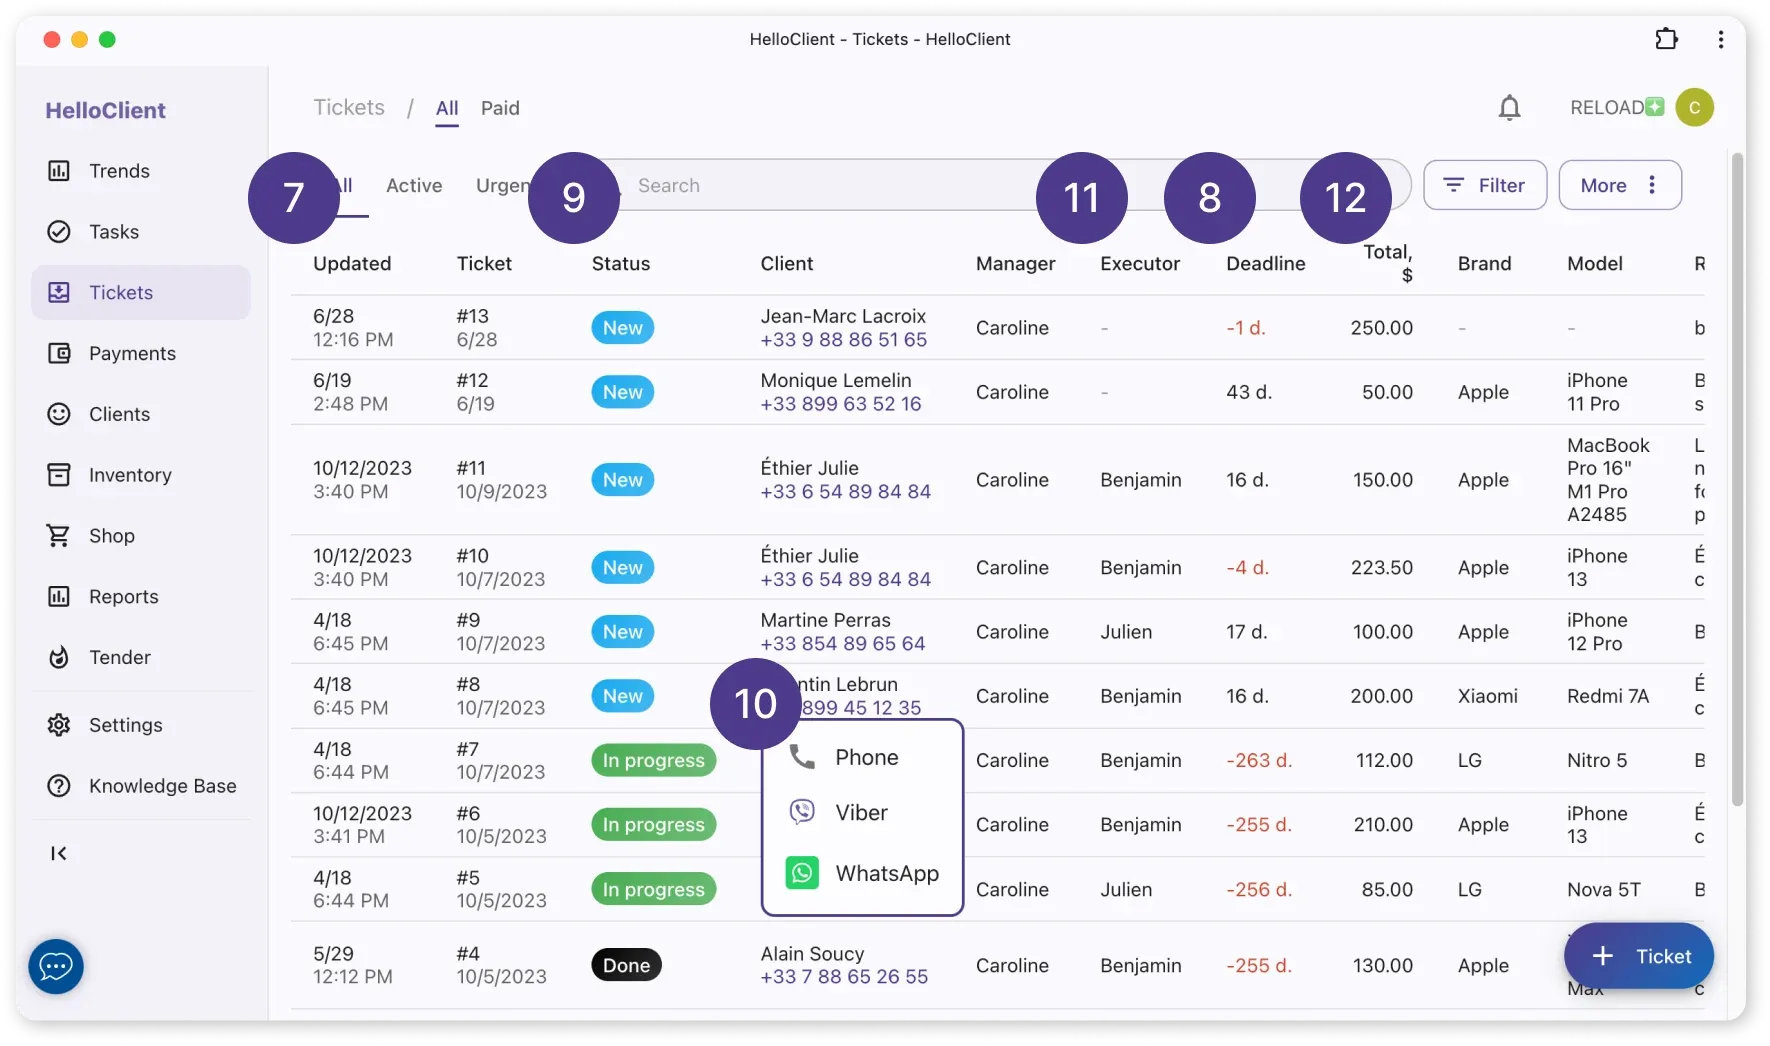1770x1046 pixels.
Task: Open the Payments section
Action: click(131, 353)
